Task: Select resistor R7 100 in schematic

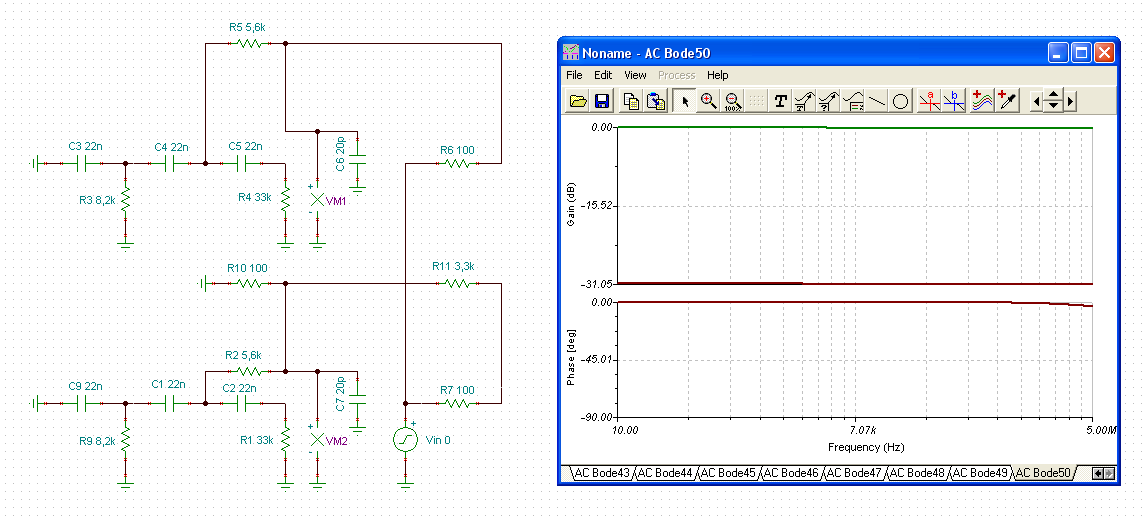Action: click(458, 403)
